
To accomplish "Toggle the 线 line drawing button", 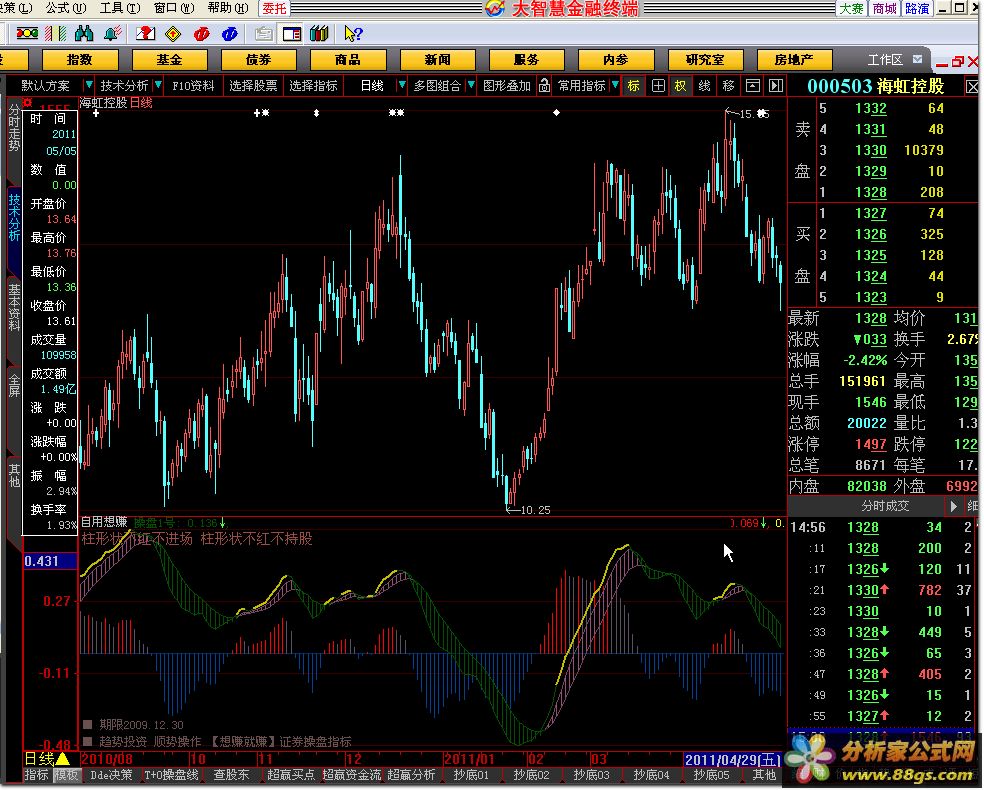I will 705,85.
